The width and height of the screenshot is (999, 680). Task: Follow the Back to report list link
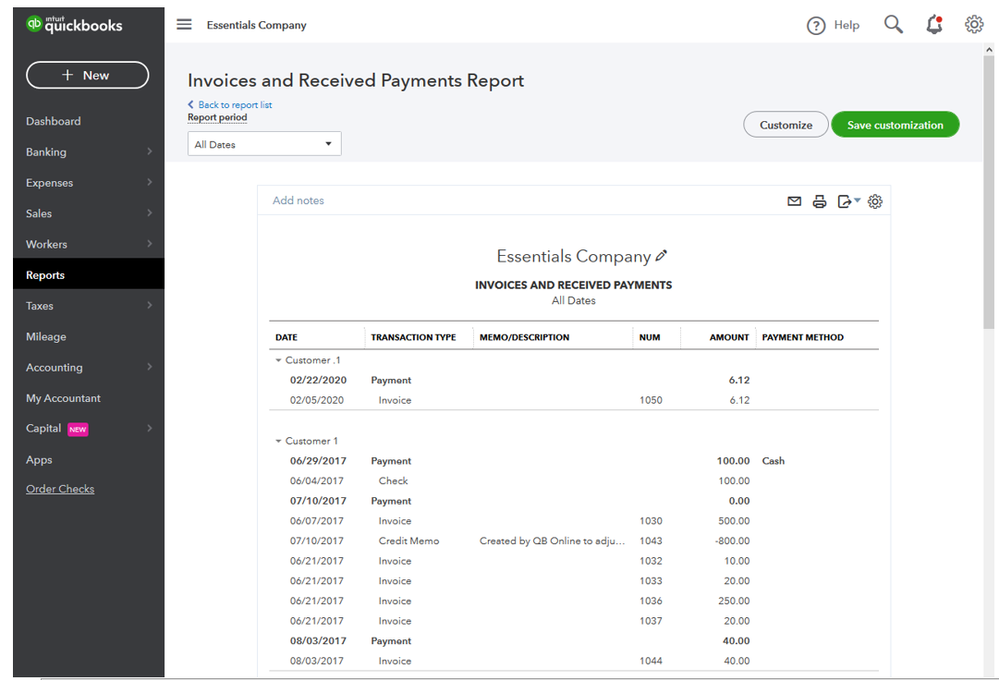click(x=235, y=105)
